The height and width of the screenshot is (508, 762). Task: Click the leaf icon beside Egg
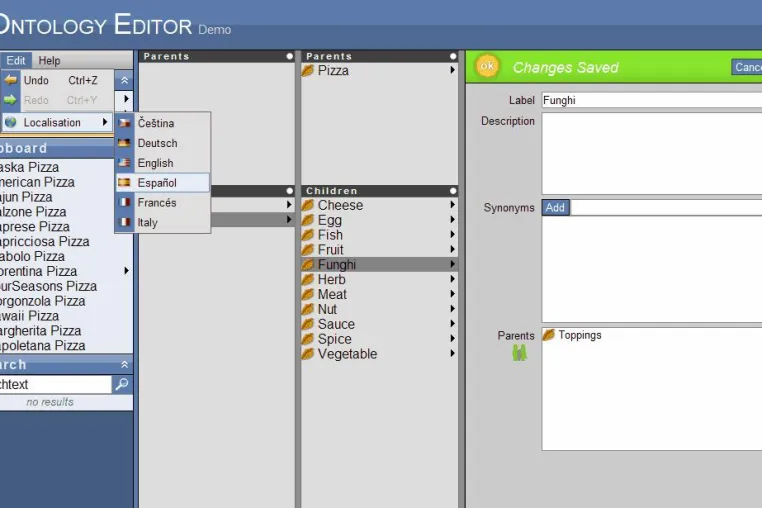tap(308, 220)
